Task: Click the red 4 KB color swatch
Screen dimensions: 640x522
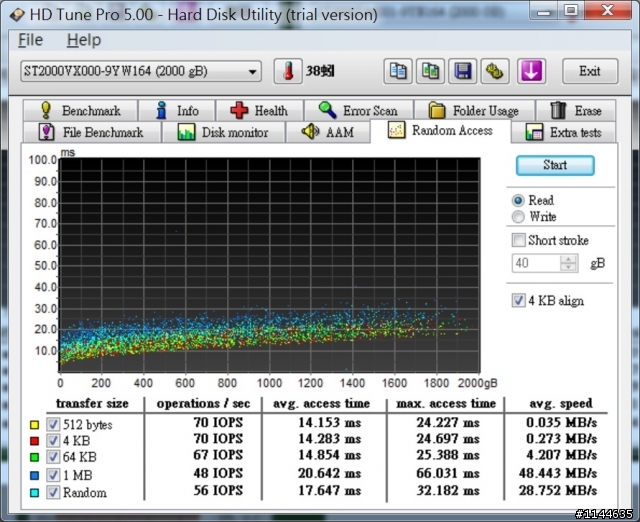Action: 34,441
